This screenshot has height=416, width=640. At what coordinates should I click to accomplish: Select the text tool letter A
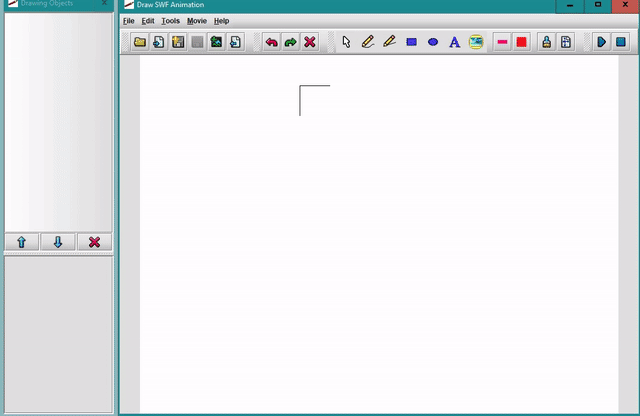[x=455, y=42]
